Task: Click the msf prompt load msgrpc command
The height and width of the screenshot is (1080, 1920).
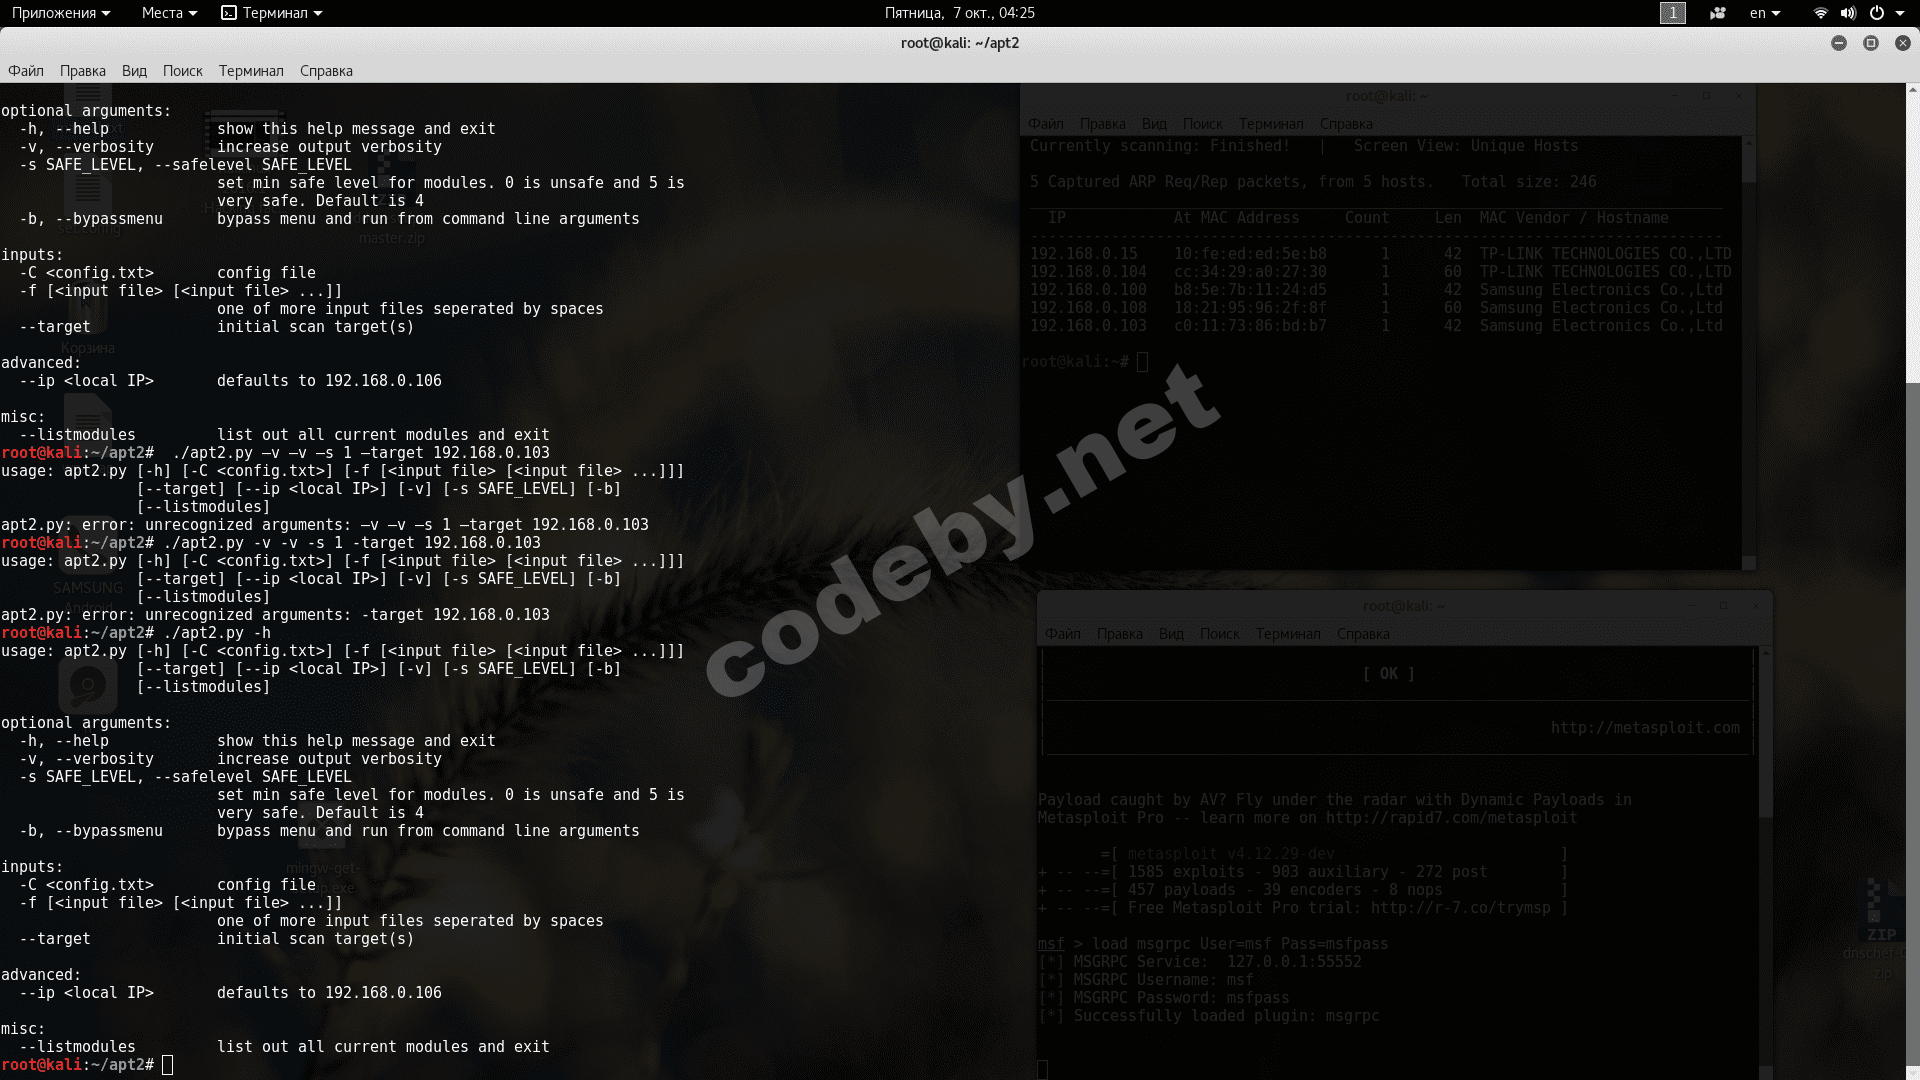Action: 1213,944
